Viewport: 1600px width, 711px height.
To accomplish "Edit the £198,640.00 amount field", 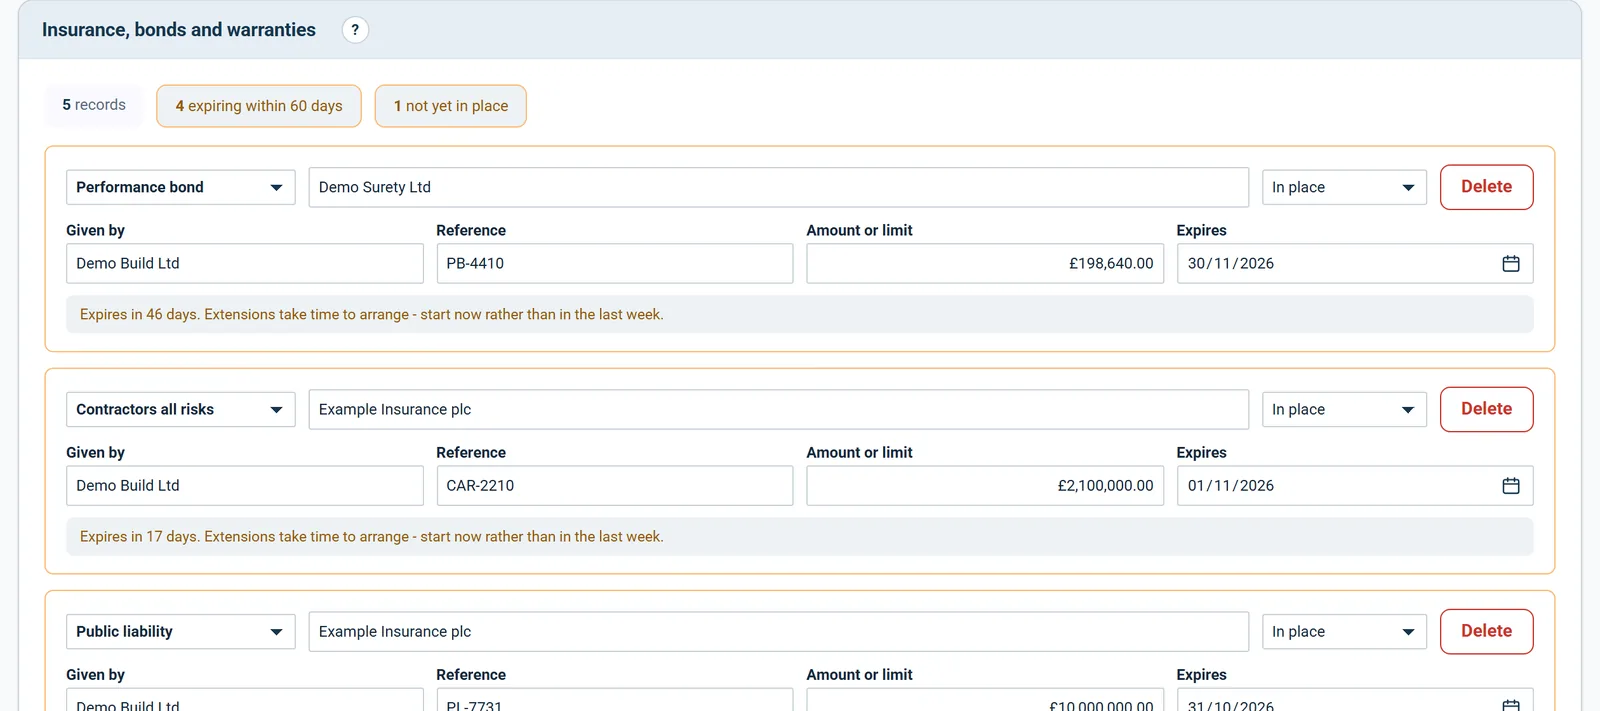I will 985,263.
